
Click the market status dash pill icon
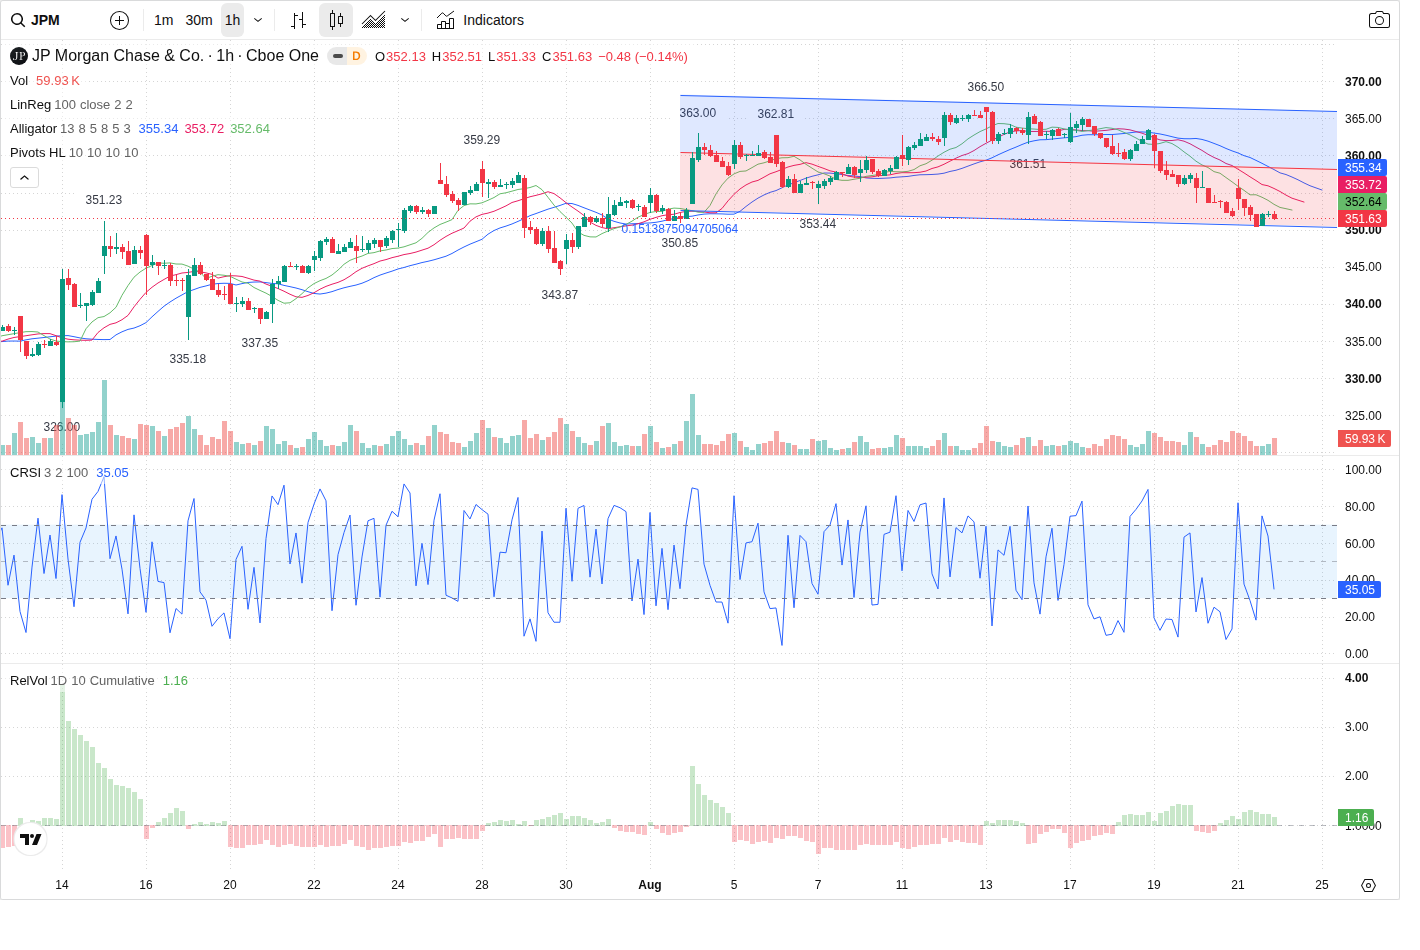[x=338, y=56]
